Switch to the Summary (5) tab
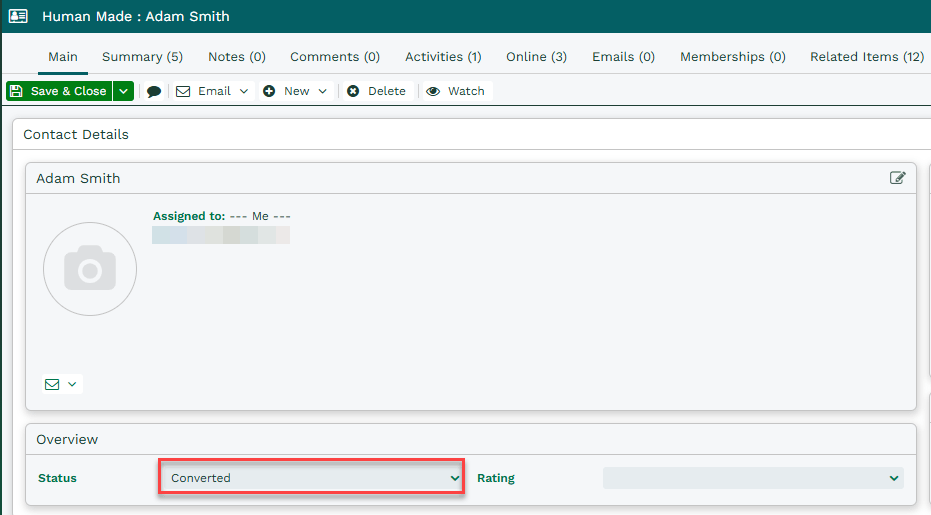Screen dimensions: 931x515 [142, 57]
